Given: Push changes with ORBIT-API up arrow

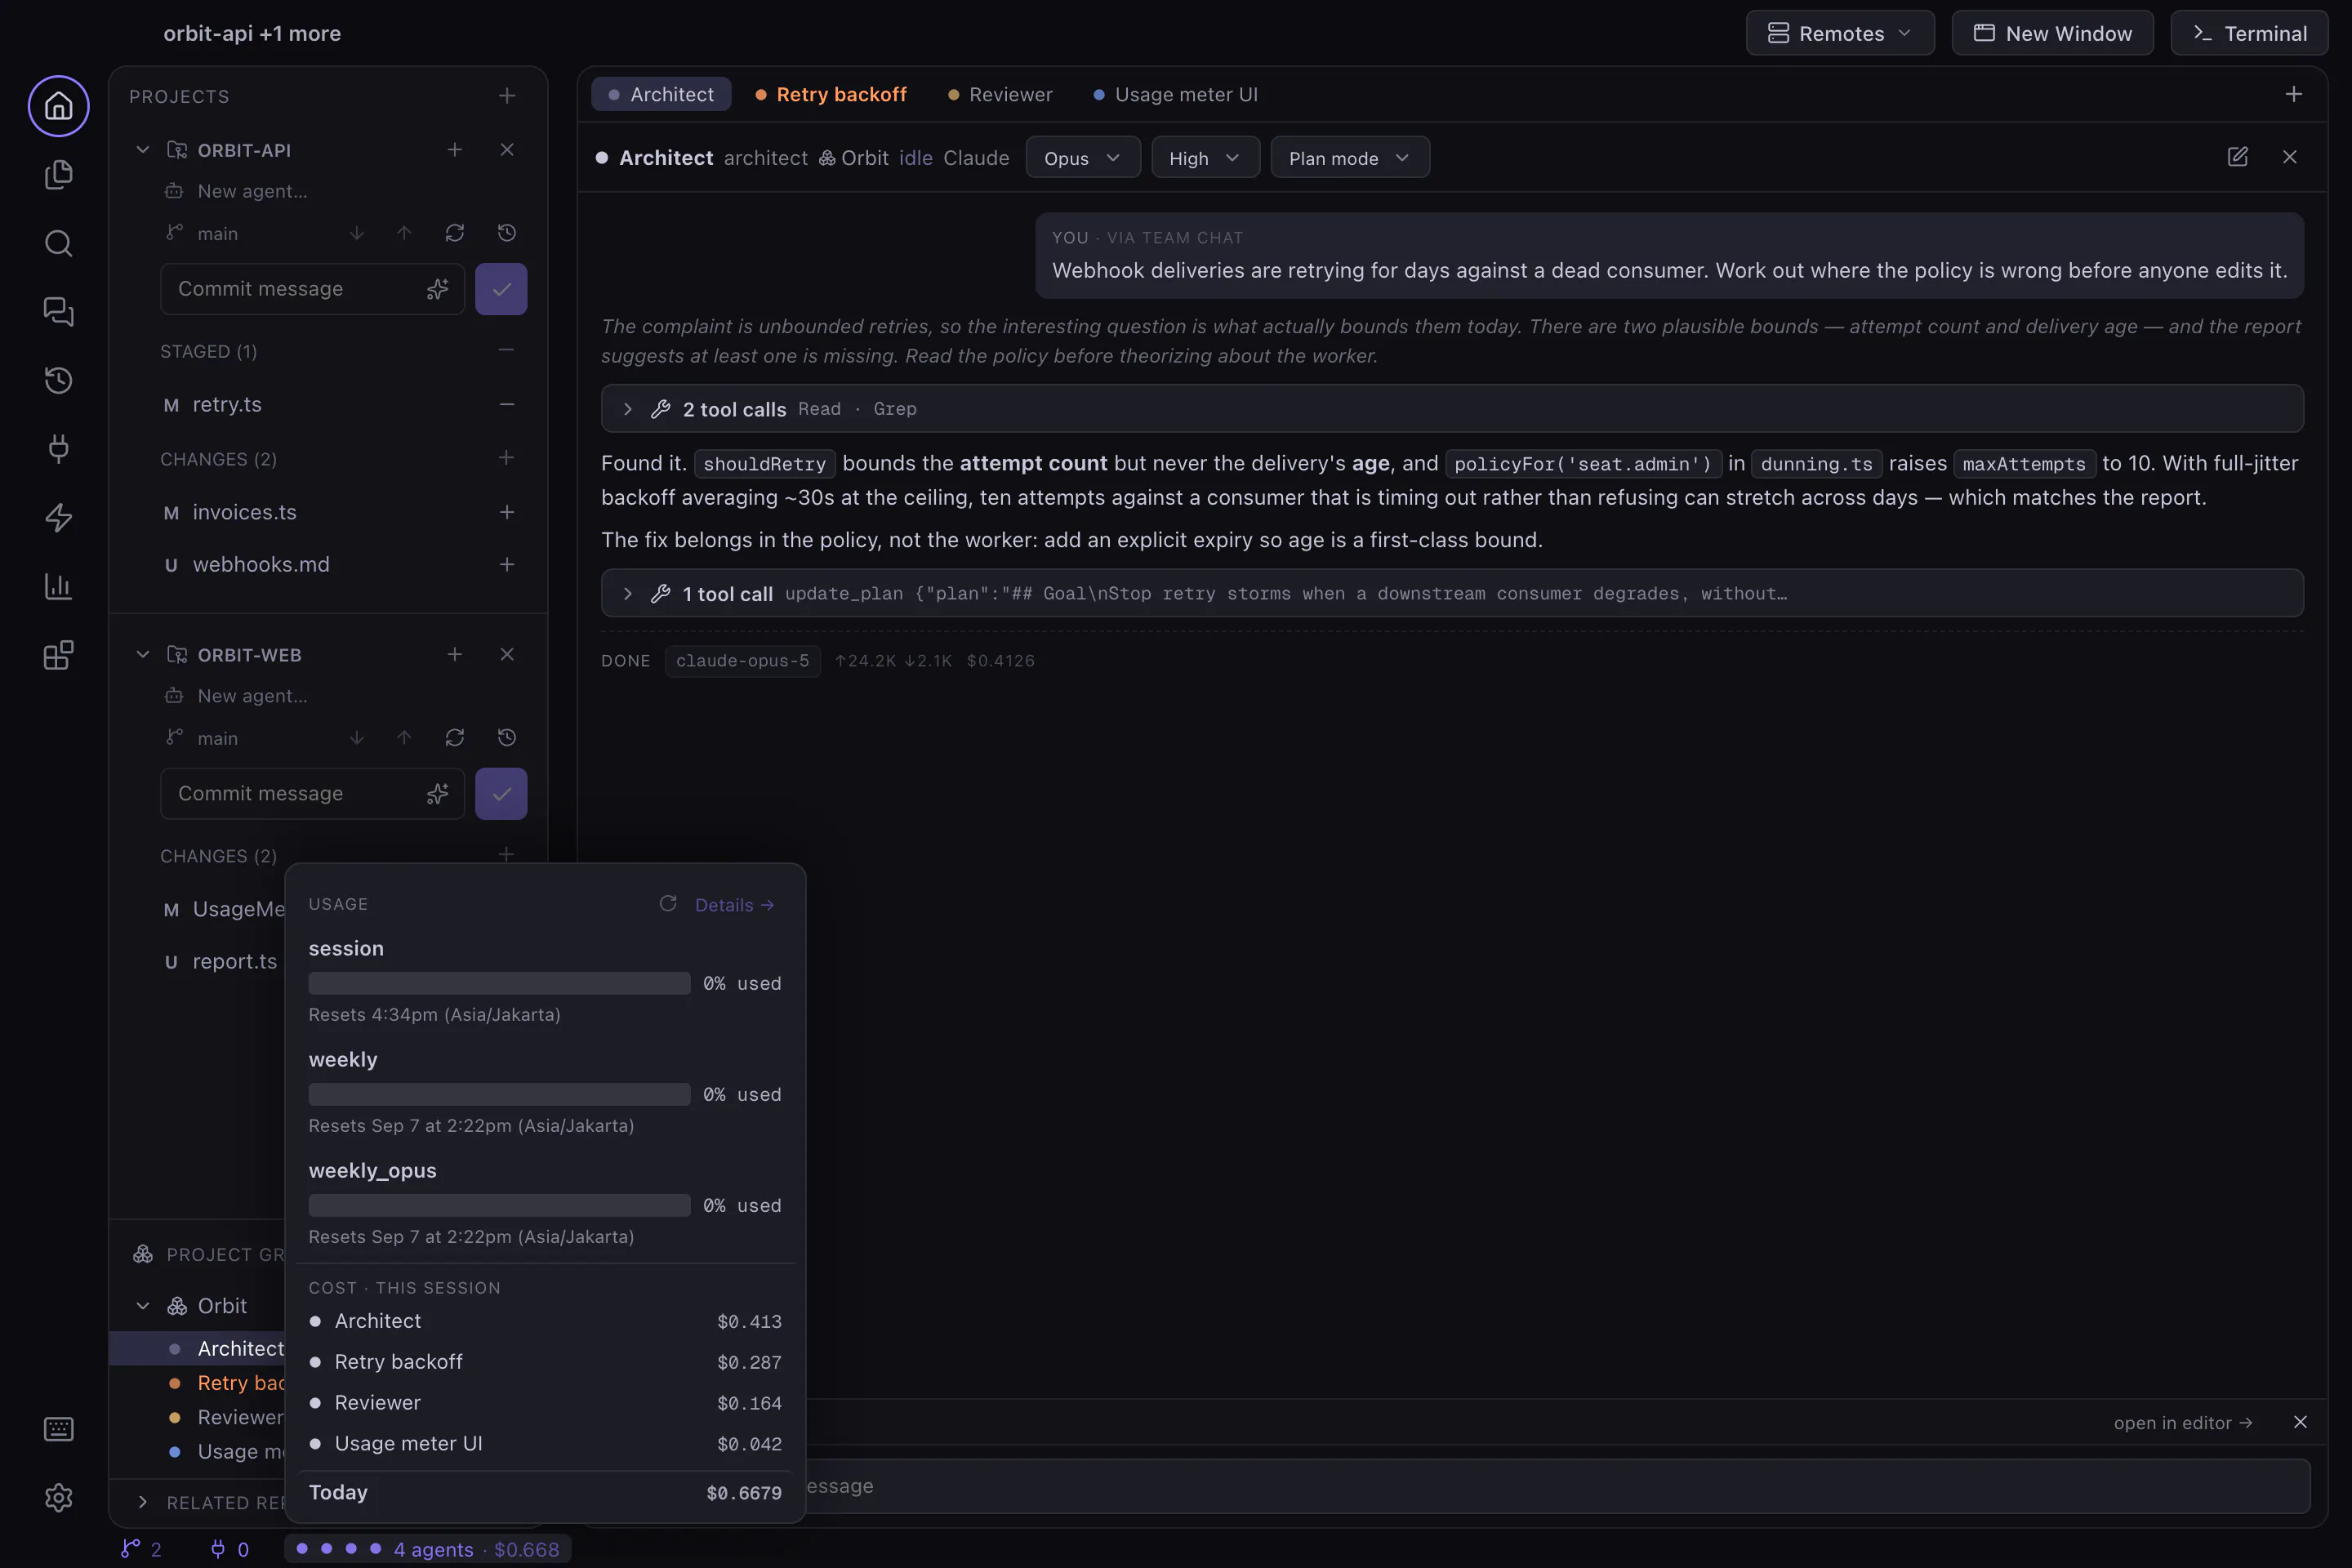Looking at the screenshot, I should (x=404, y=233).
